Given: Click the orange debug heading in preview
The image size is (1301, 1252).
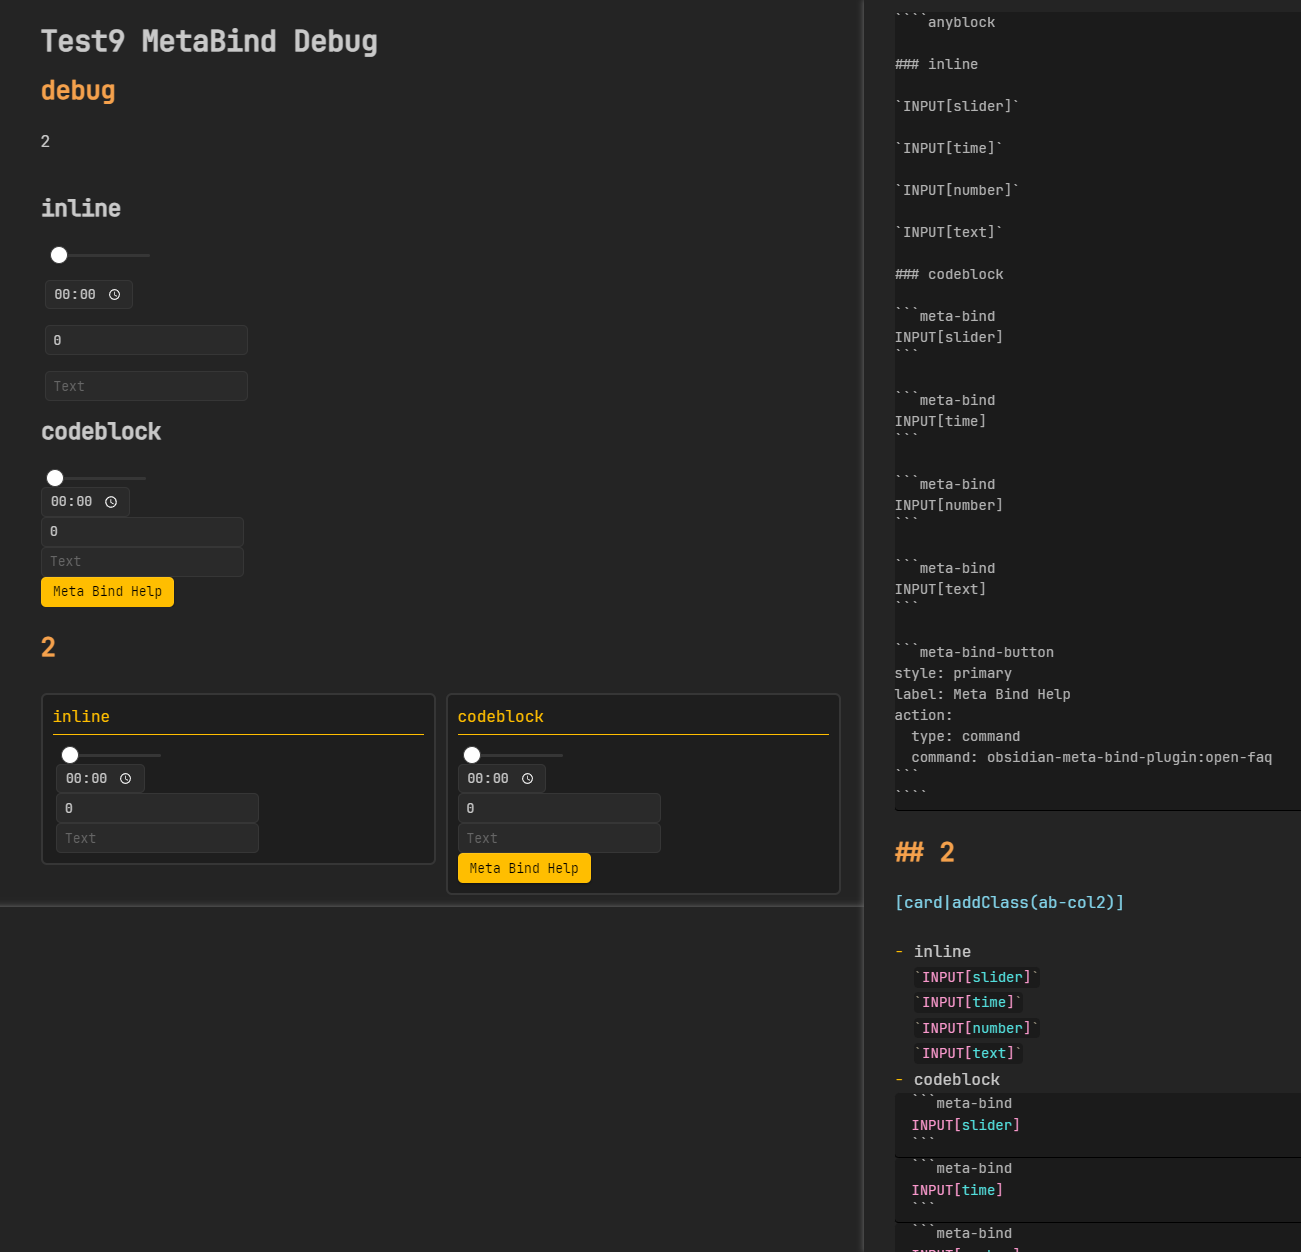Looking at the screenshot, I should [x=78, y=91].
